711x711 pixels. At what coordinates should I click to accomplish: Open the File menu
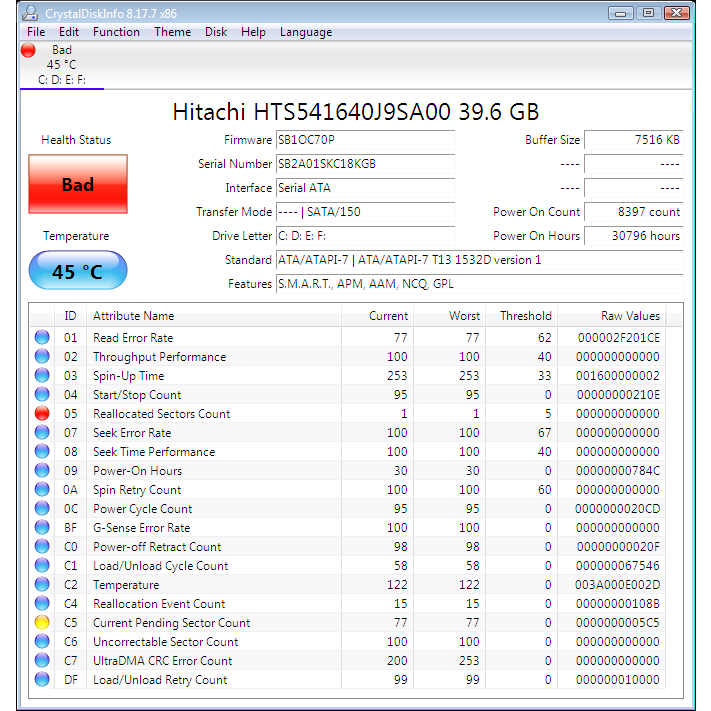(36, 32)
